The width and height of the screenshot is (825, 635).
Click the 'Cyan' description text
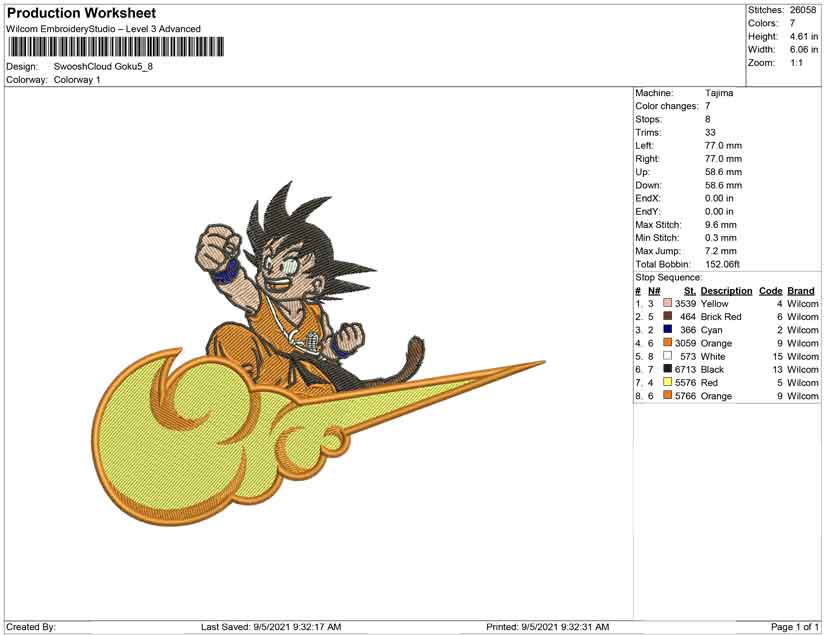[x=711, y=330]
